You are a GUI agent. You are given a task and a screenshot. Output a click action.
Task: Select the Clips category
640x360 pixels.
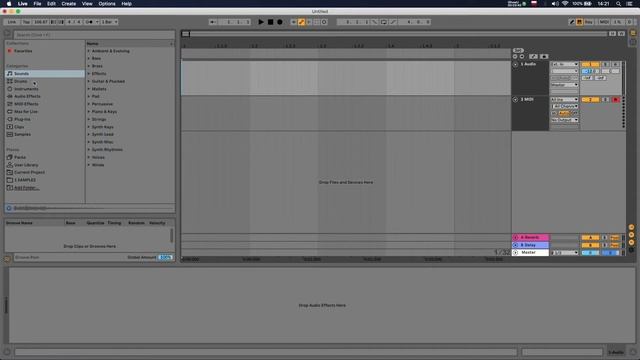click(19, 127)
